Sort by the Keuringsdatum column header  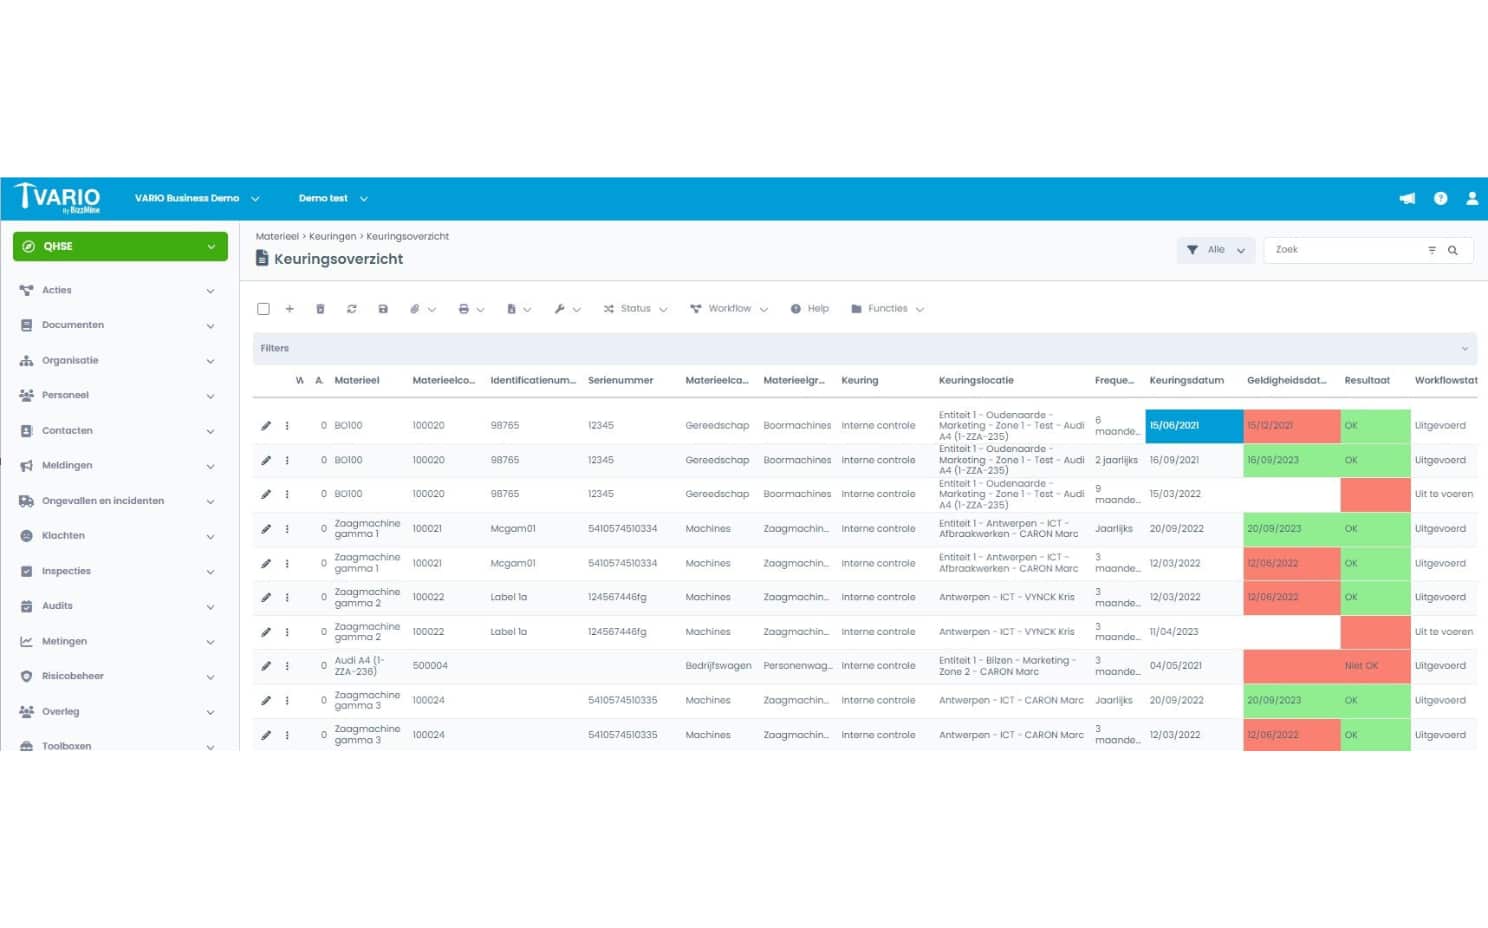click(1186, 381)
